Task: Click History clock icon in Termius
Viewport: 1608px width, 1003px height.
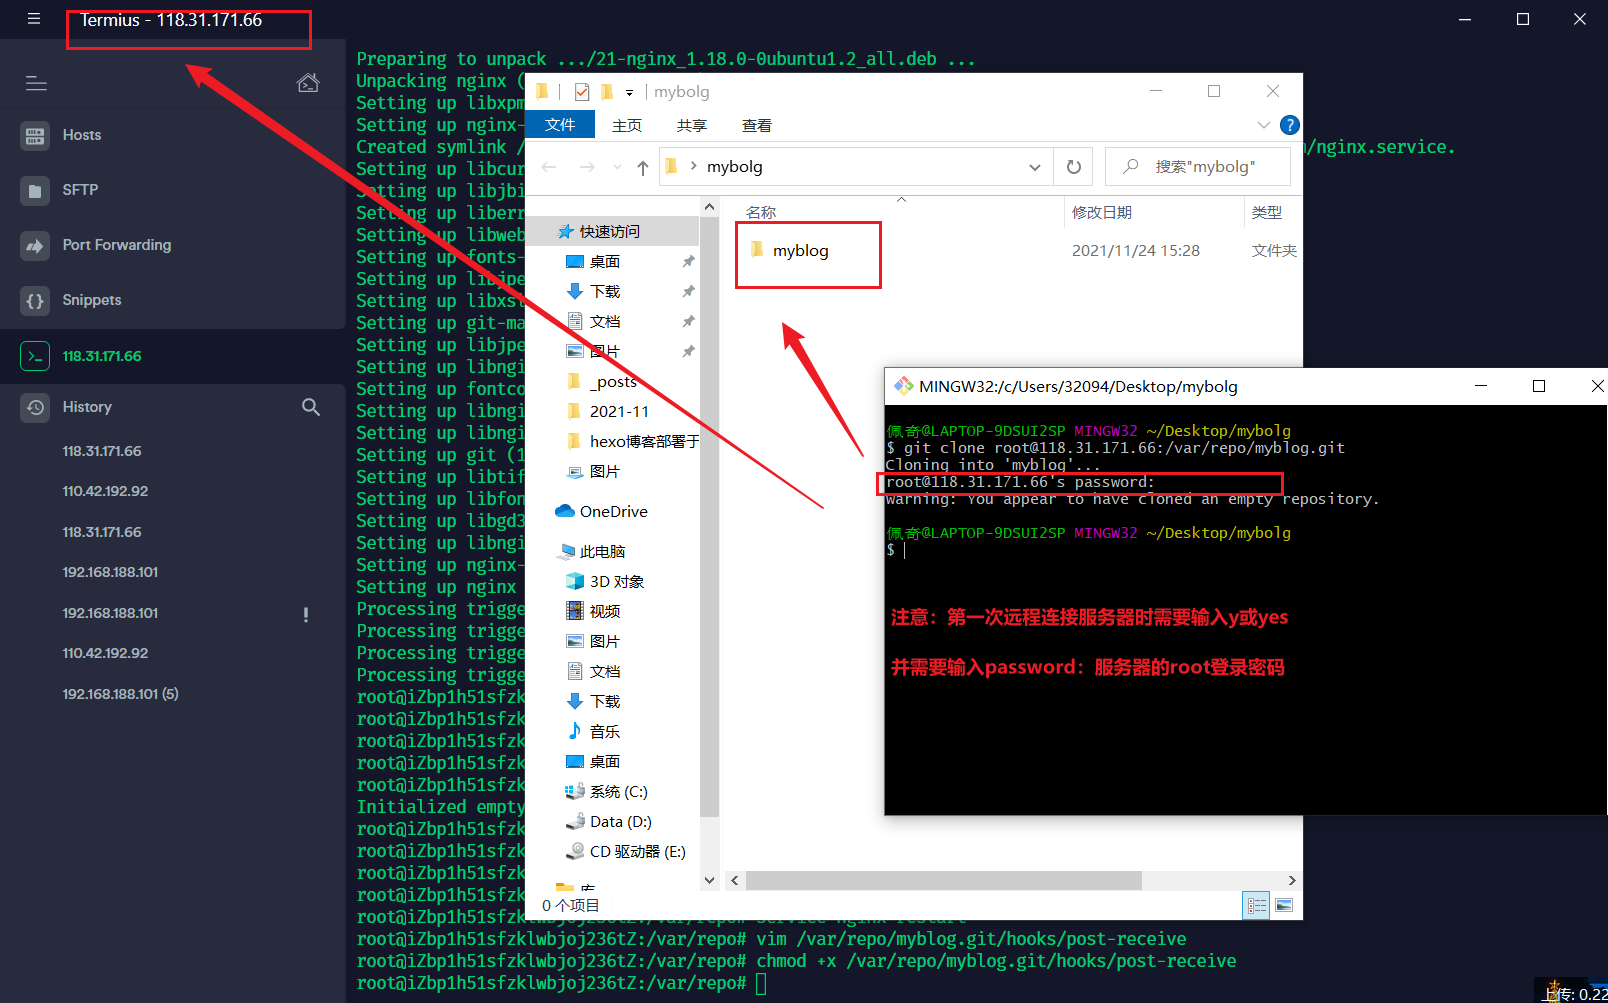Action: coord(35,407)
